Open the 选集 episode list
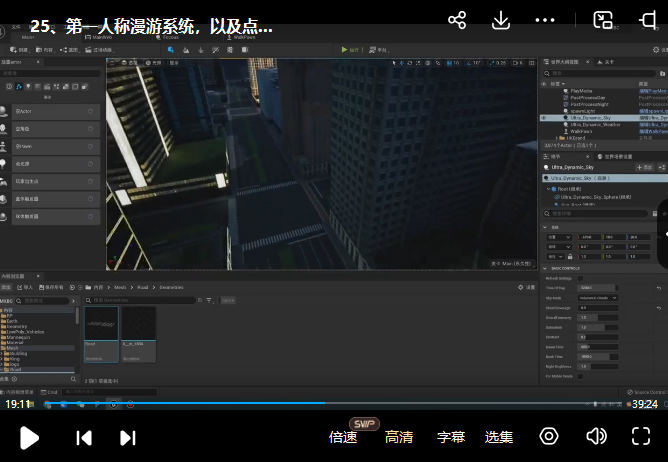668x462 pixels. [499, 437]
